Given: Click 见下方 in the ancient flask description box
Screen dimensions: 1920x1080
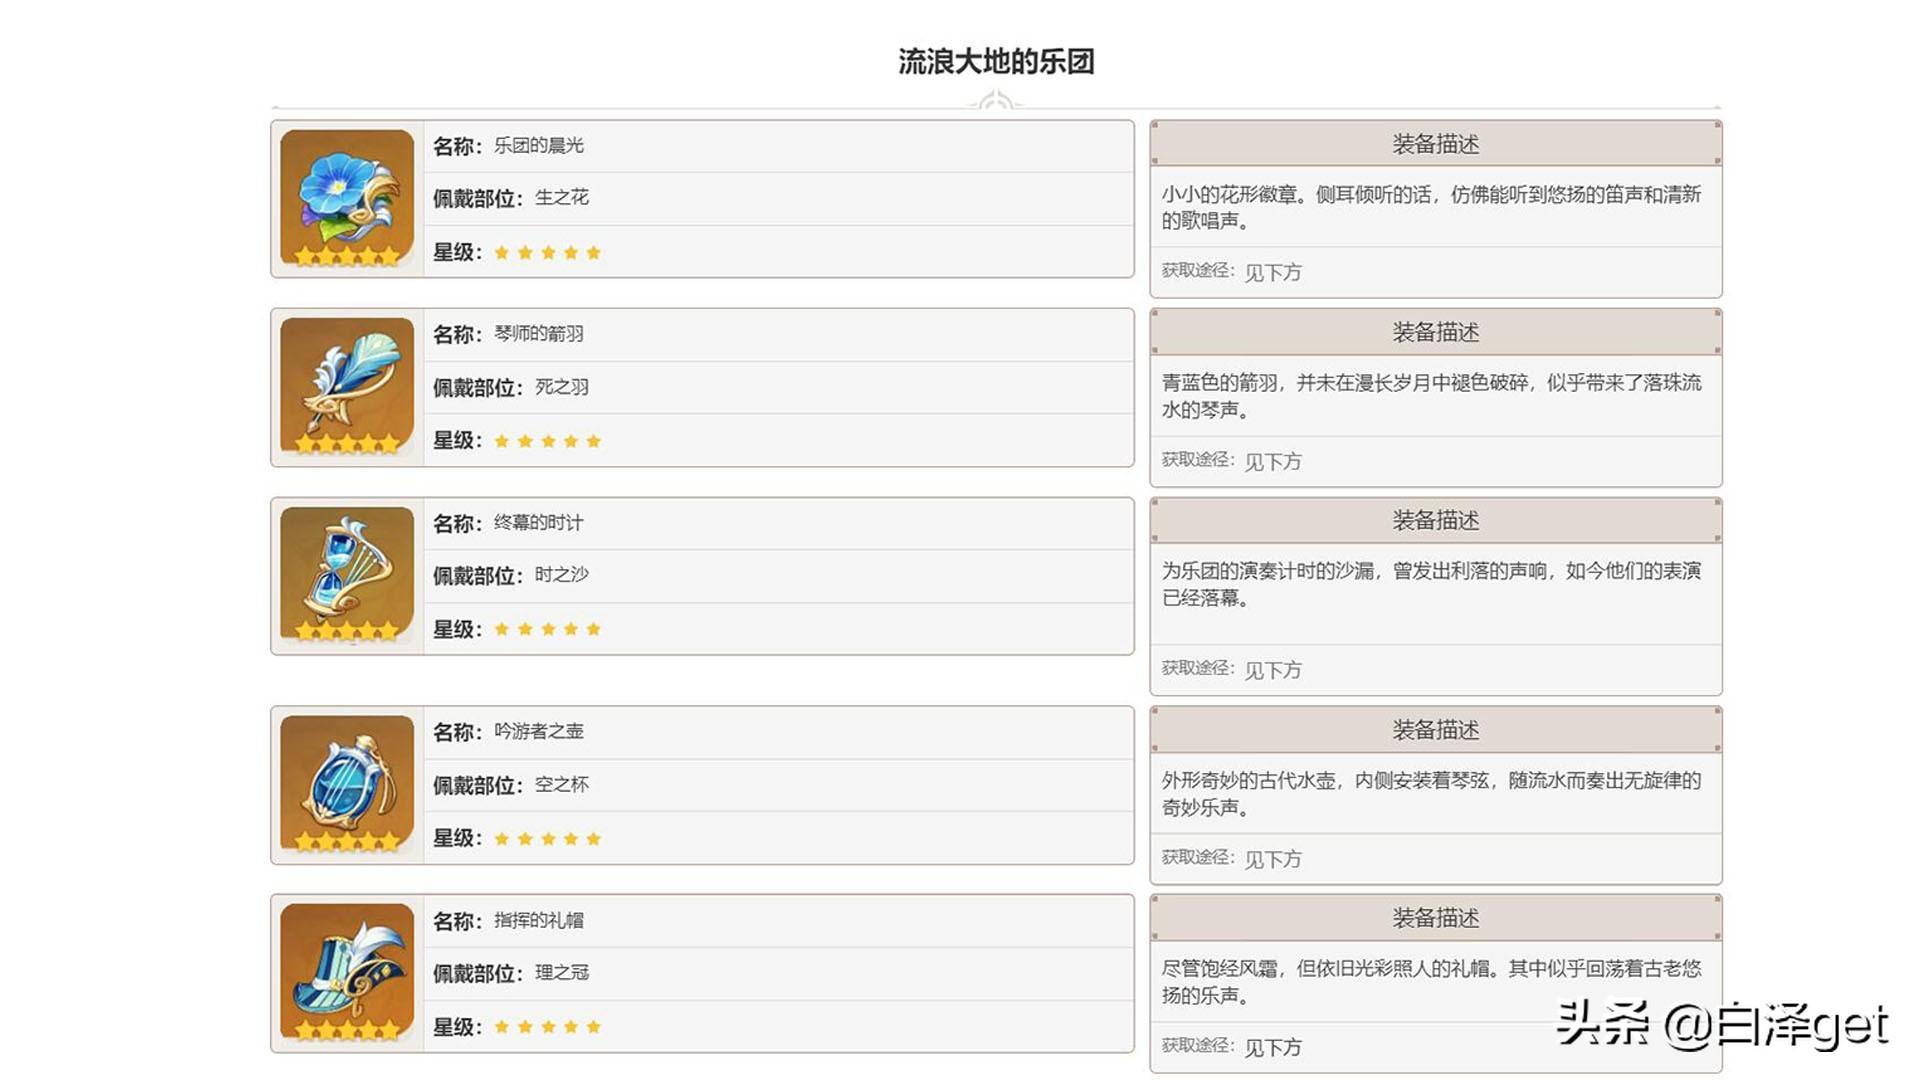Looking at the screenshot, I should coord(1273,860).
